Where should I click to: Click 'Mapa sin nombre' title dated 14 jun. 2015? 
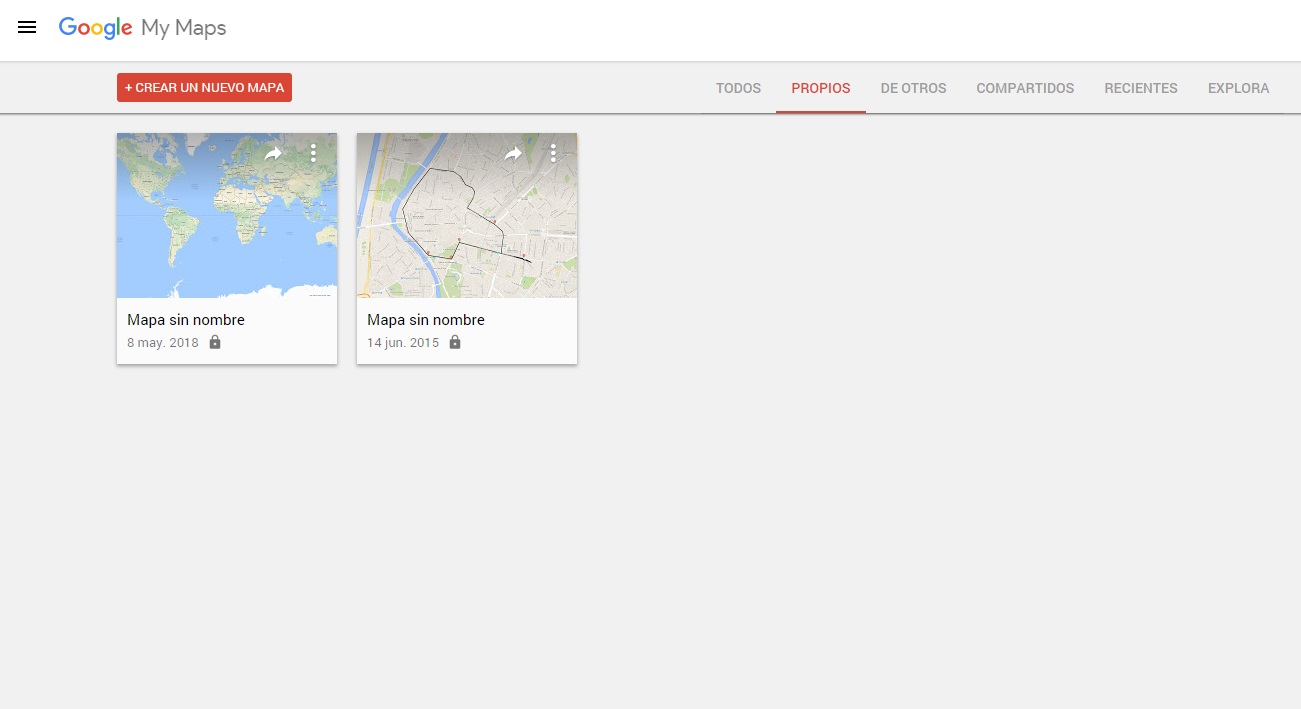(x=426, y=320)
